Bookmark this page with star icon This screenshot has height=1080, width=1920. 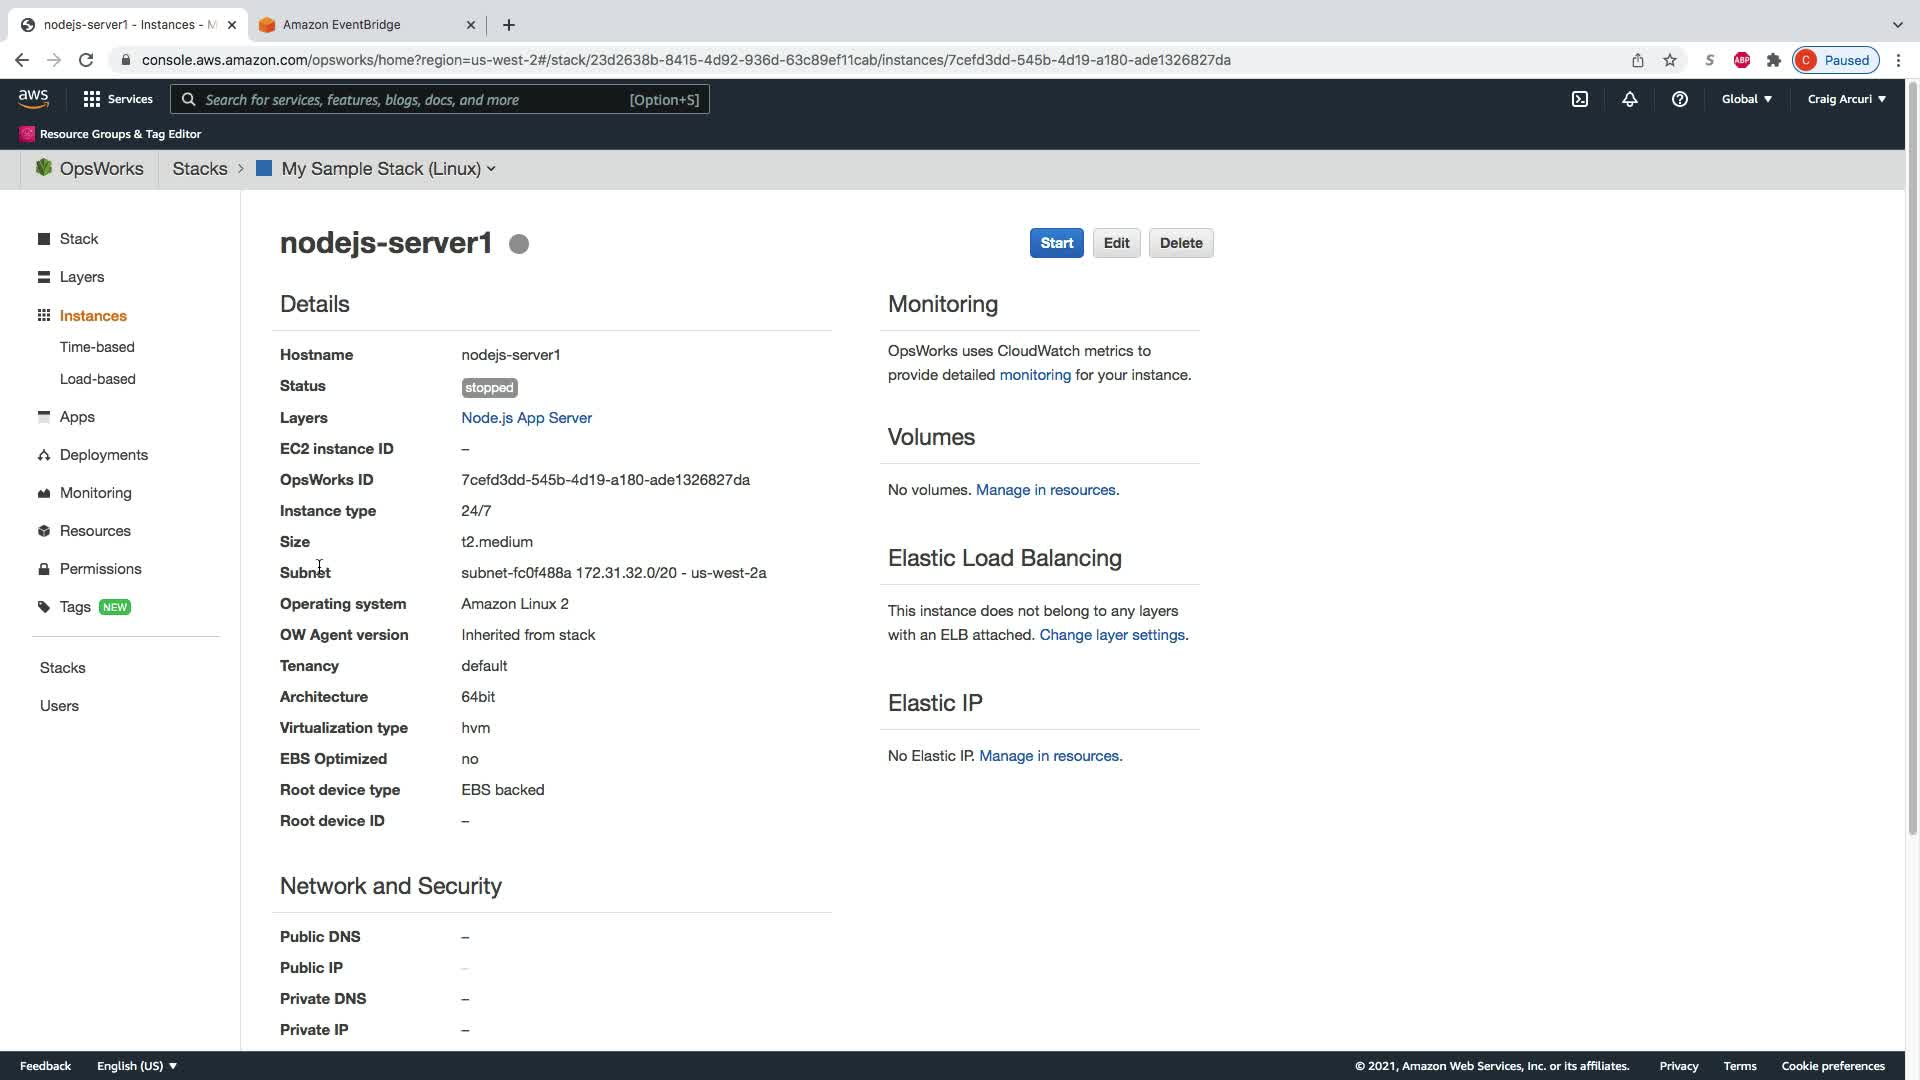(1670, 60)
